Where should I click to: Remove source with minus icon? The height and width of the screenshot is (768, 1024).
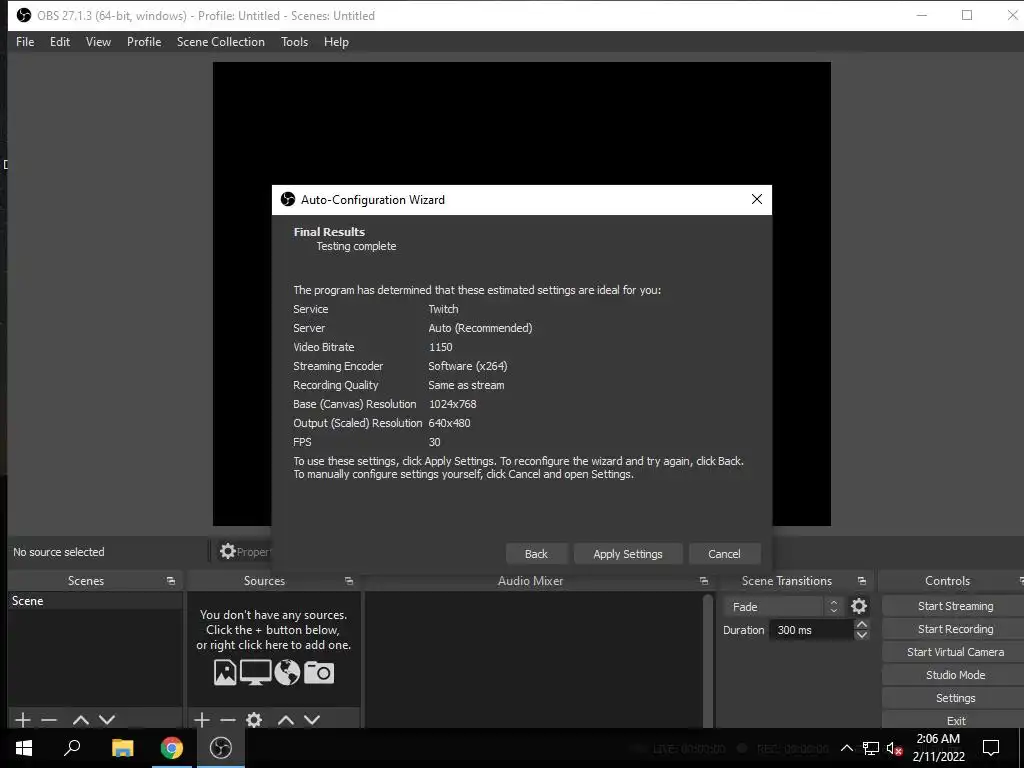coord(228,720)
